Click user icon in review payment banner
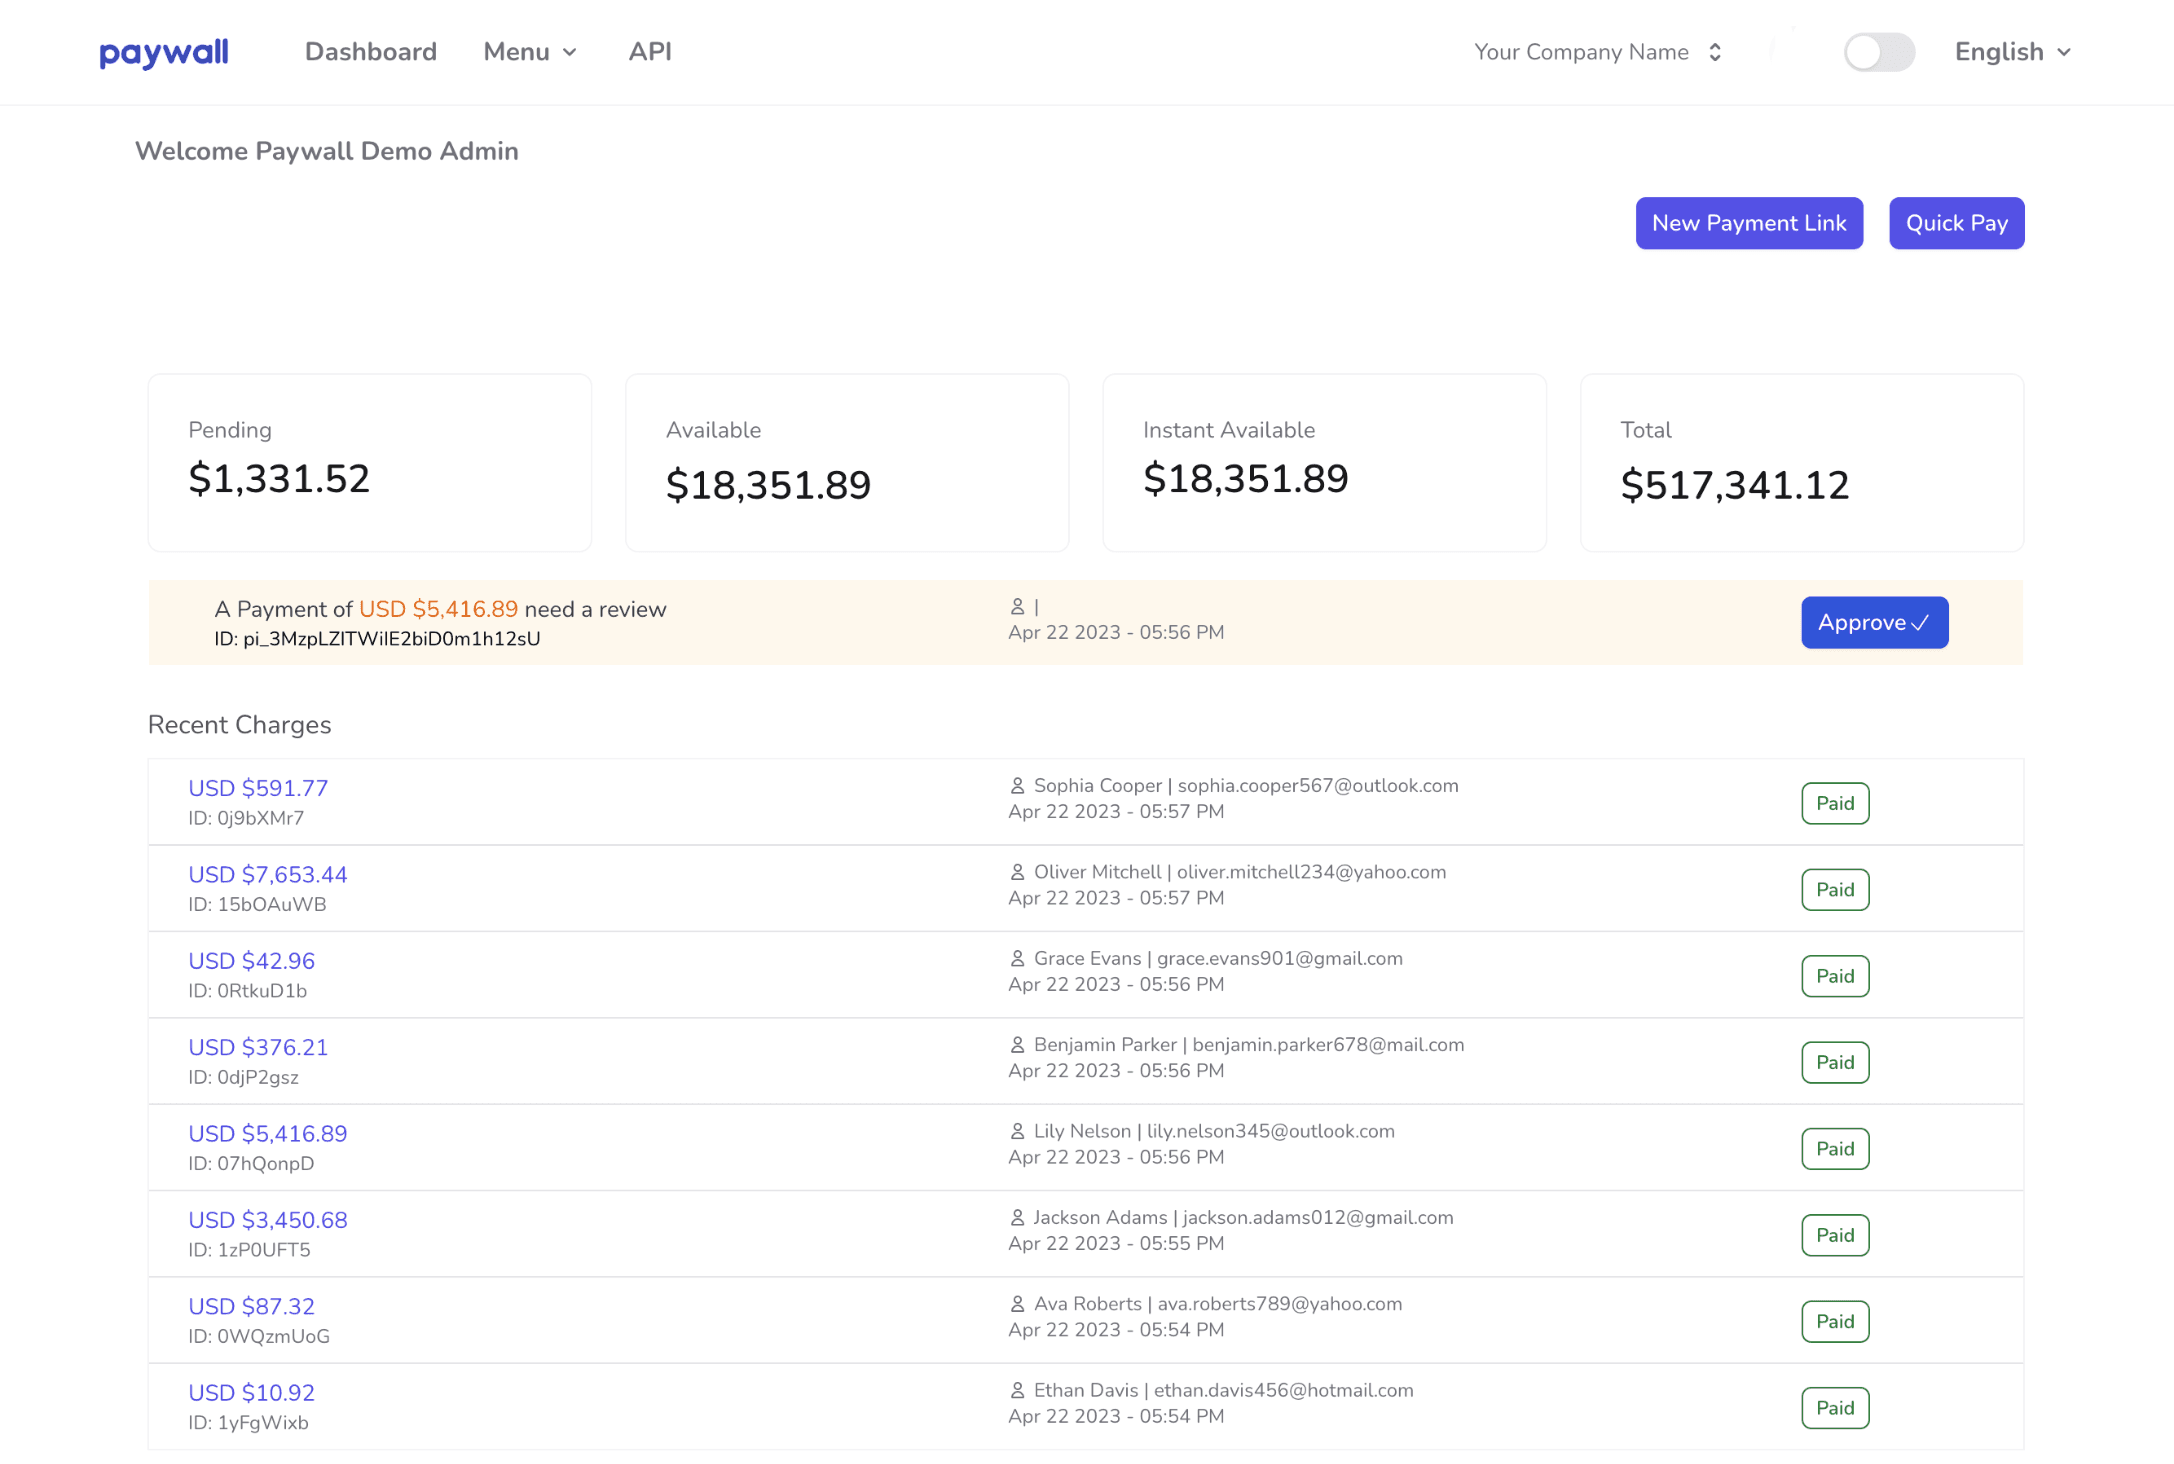 1017,607
